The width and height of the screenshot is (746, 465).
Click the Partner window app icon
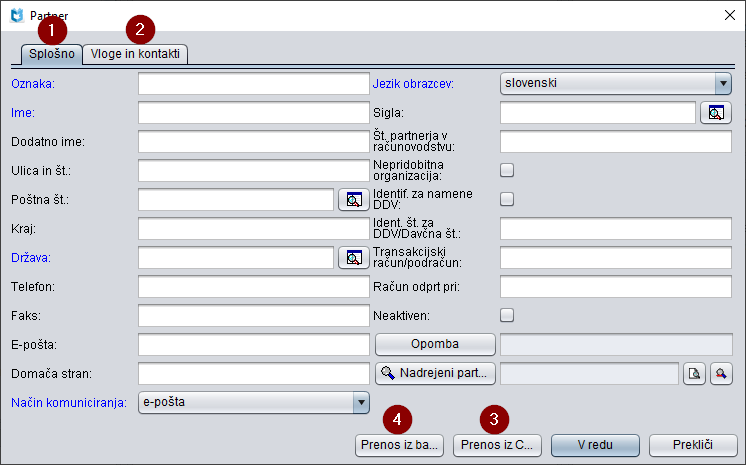point(16,15)
